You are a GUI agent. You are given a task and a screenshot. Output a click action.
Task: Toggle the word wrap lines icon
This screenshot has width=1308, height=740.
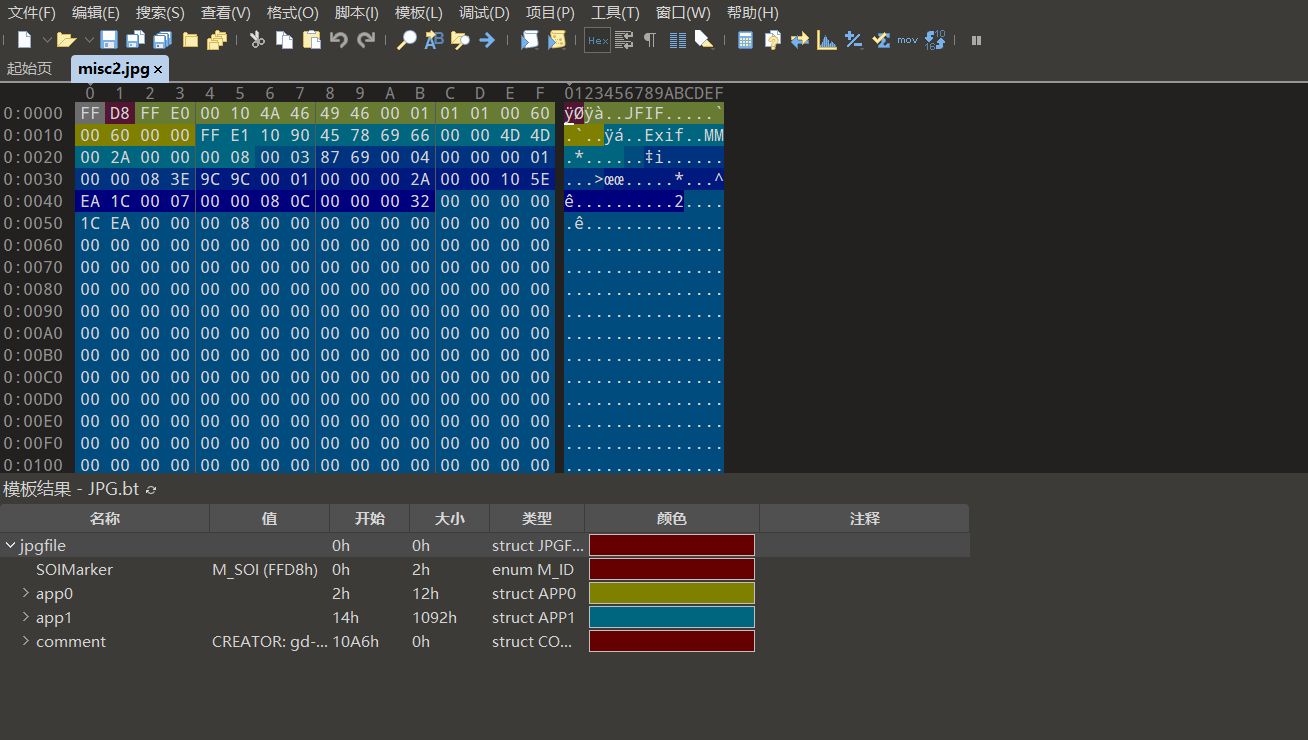click(624, 40)
